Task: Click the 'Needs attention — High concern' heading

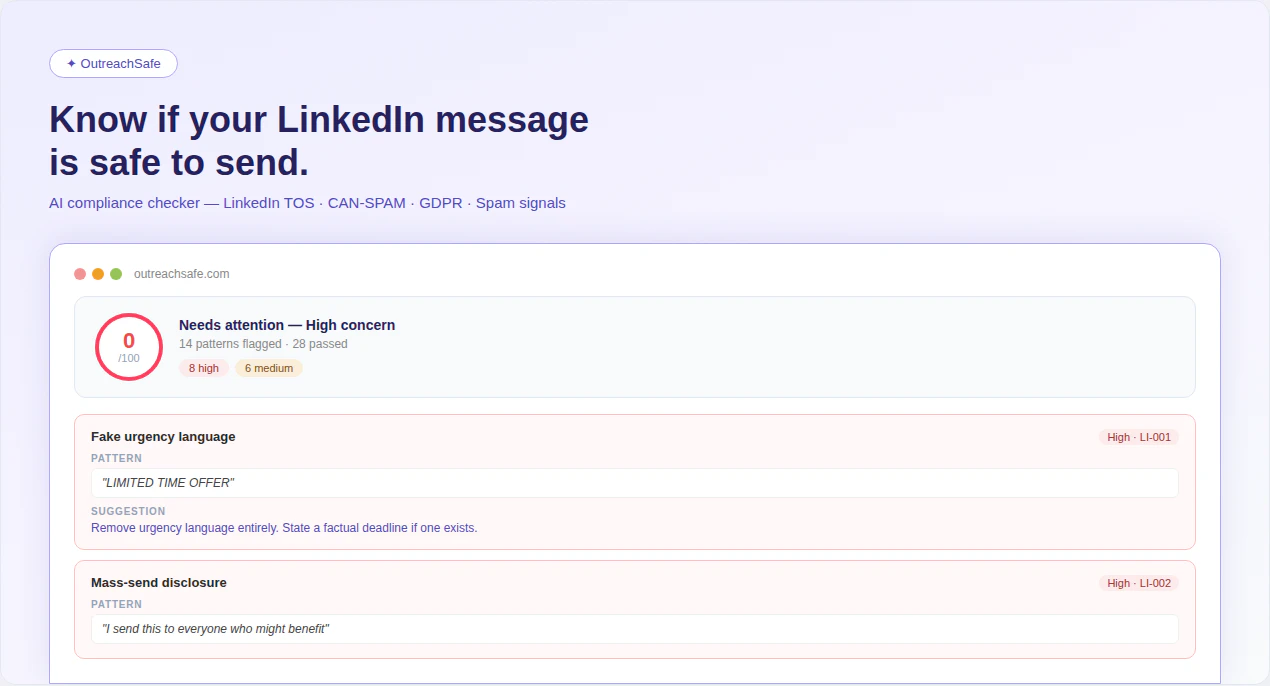Action: pyautogui.click(x=287, y=325)
